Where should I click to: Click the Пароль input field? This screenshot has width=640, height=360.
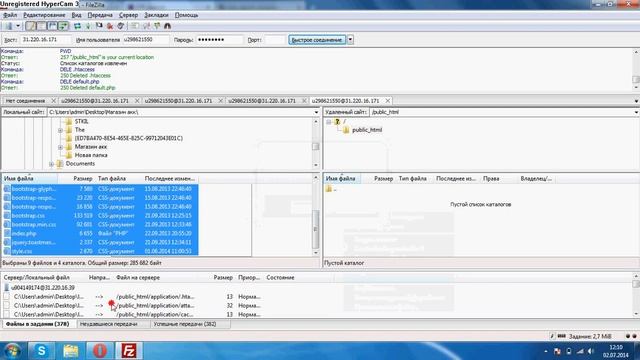click(220, 40)
